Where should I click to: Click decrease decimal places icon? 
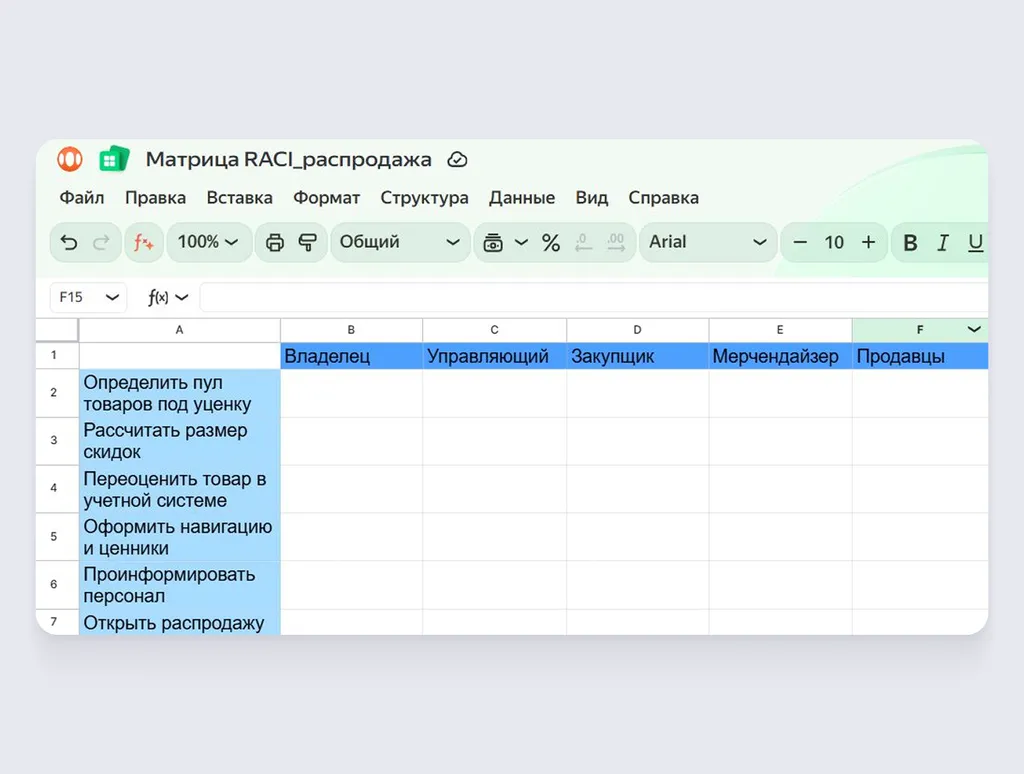[583, 242]
